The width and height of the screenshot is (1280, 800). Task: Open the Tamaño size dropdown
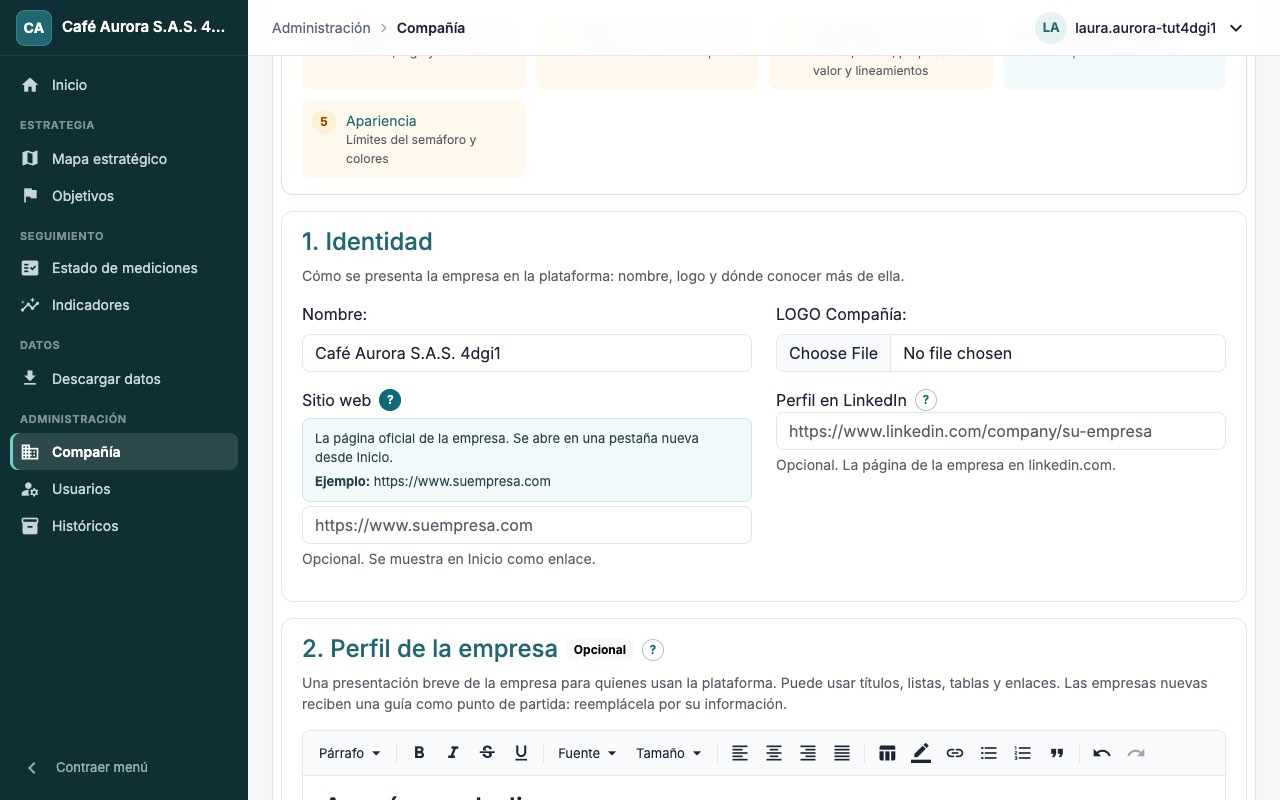click(x=669, y=753)
